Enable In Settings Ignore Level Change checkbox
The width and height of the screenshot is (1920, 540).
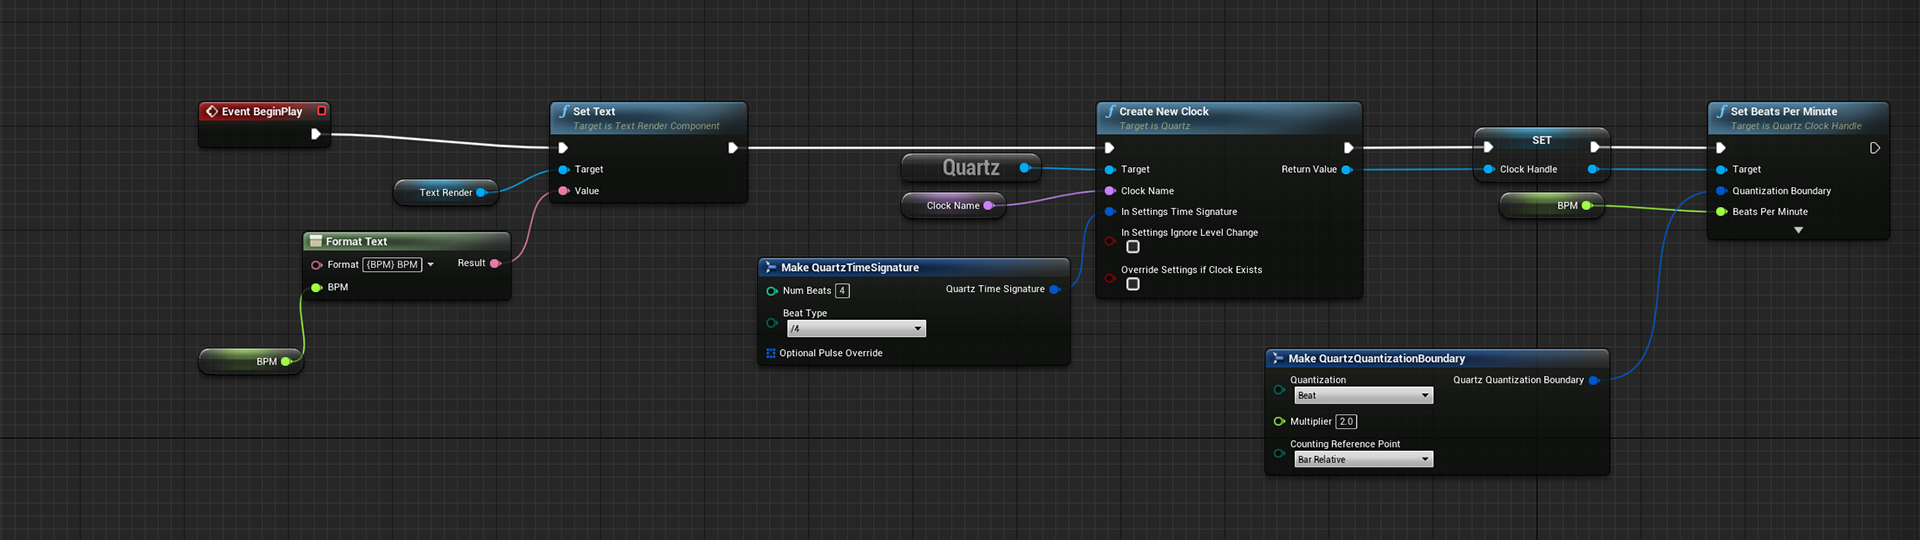[1133, 247]
